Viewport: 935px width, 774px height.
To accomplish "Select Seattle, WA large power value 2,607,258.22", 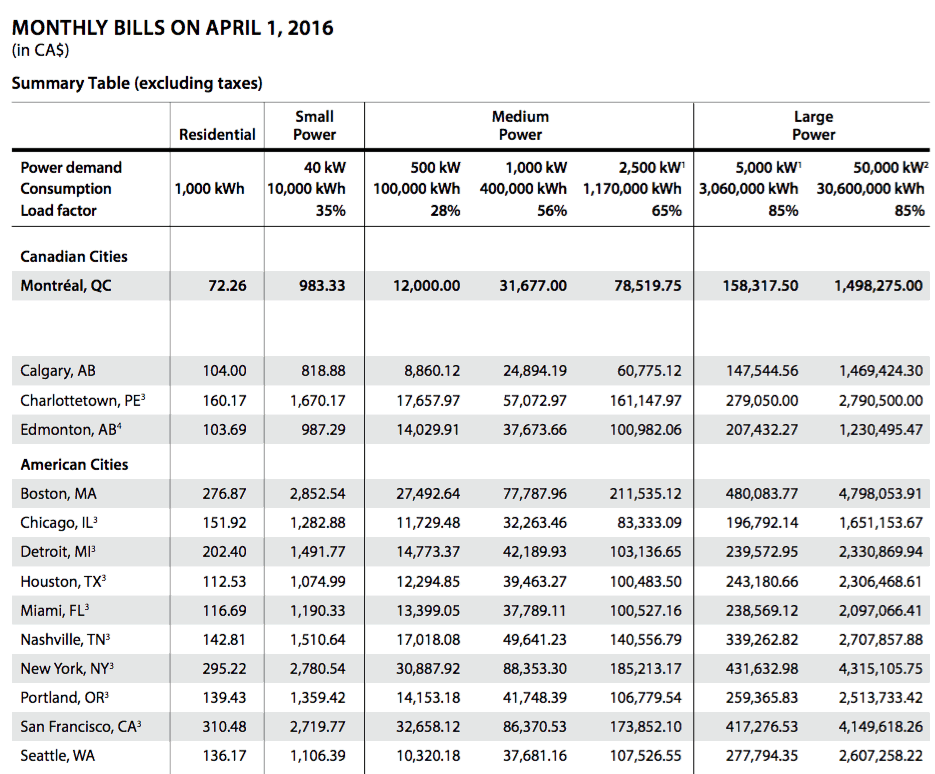I will pos(880,757).
